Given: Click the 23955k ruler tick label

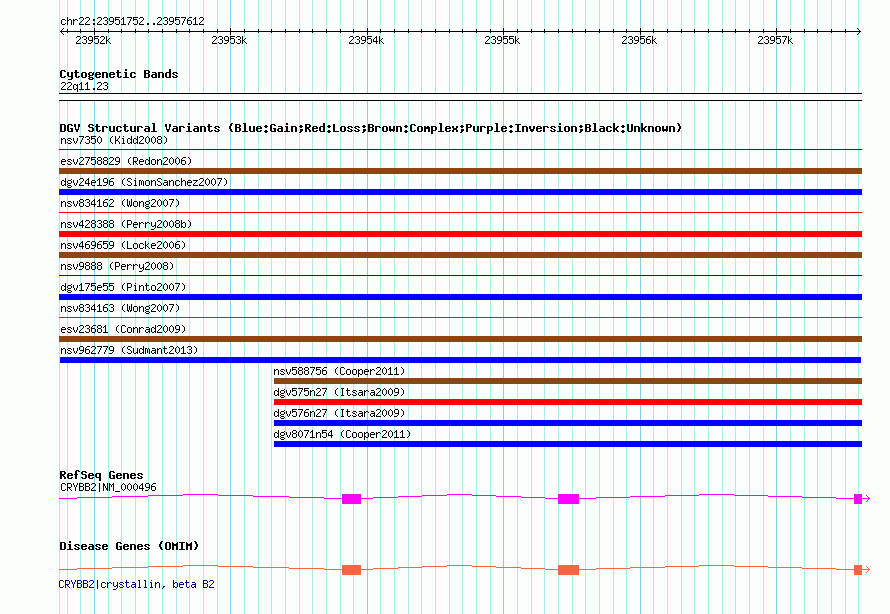Looking at the screenshot, I should coord(502,40).
